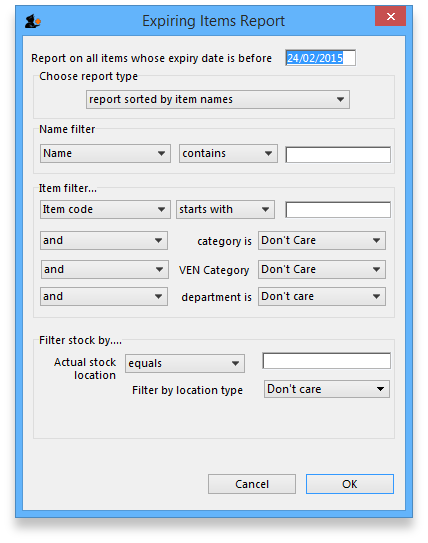Screen dimensions: 428x543
Task: Open the 'and' dropdown beside department is
Action: tap(104, 296)
